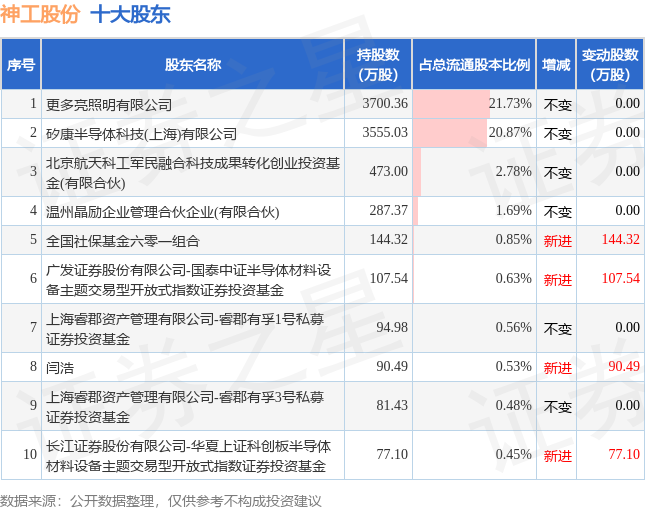Click the 十大股东 heading
The width and height of the screenshot is (645, 510).
tap(130, 15)
